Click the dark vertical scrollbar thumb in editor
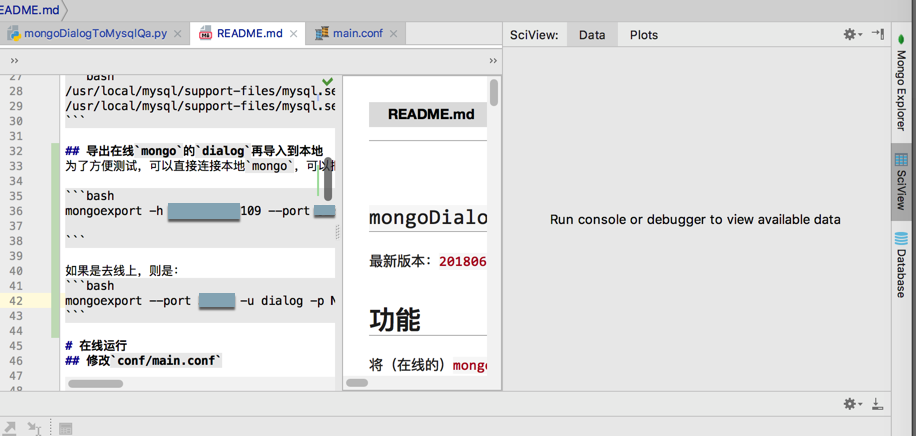This screenshot has height=436, width=916. tap(328, 179)
